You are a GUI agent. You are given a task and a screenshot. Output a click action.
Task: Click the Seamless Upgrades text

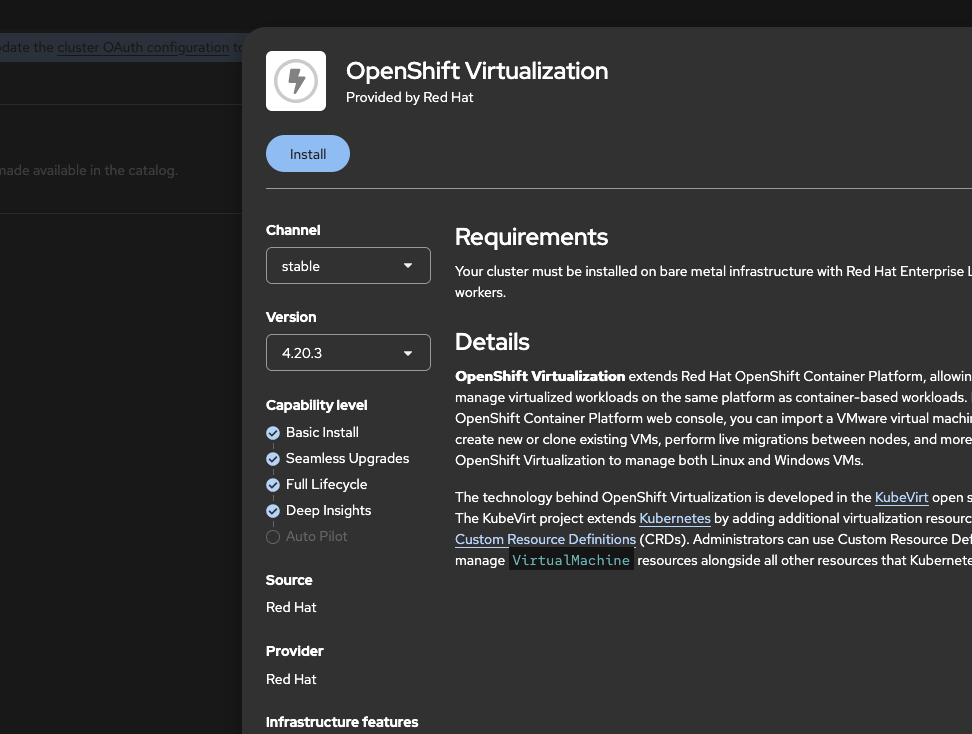coord(347,458)
